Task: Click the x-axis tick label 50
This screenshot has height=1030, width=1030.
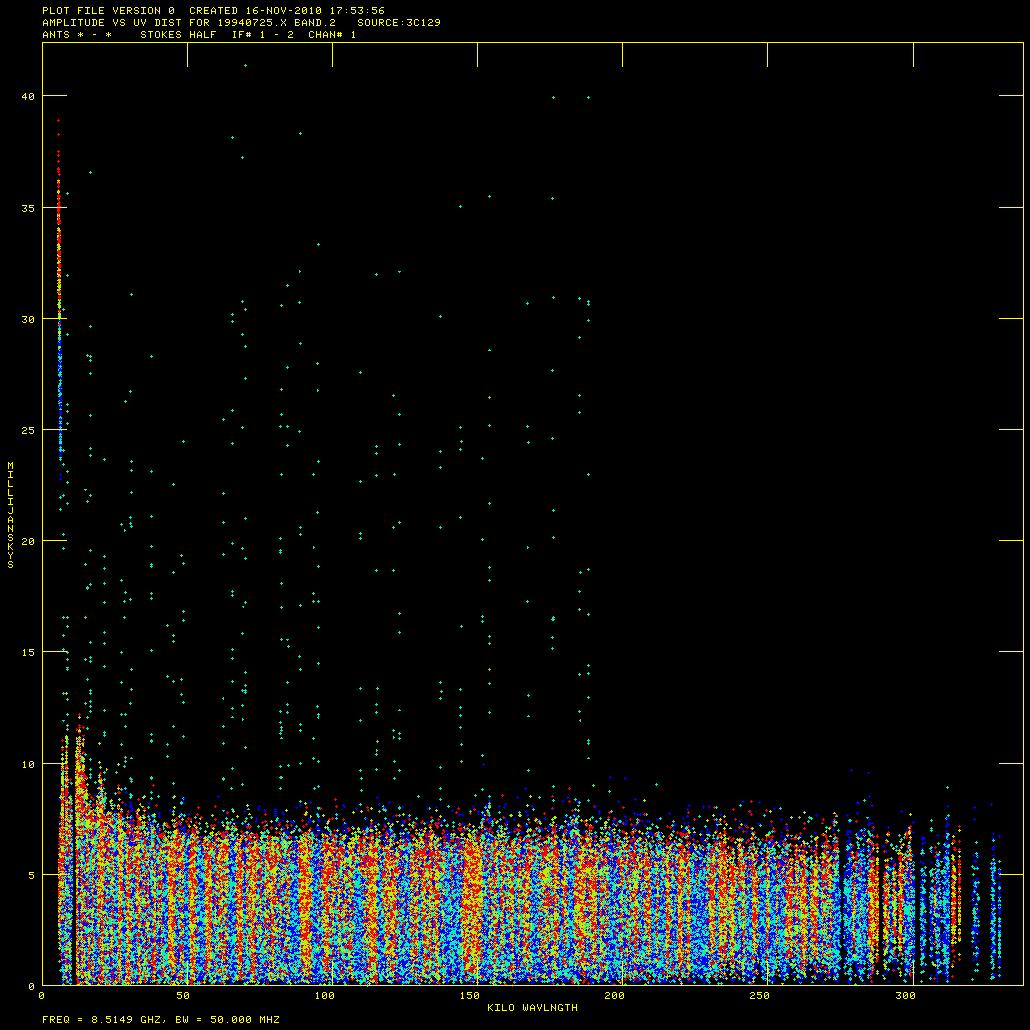Action: tap(183, 995)
